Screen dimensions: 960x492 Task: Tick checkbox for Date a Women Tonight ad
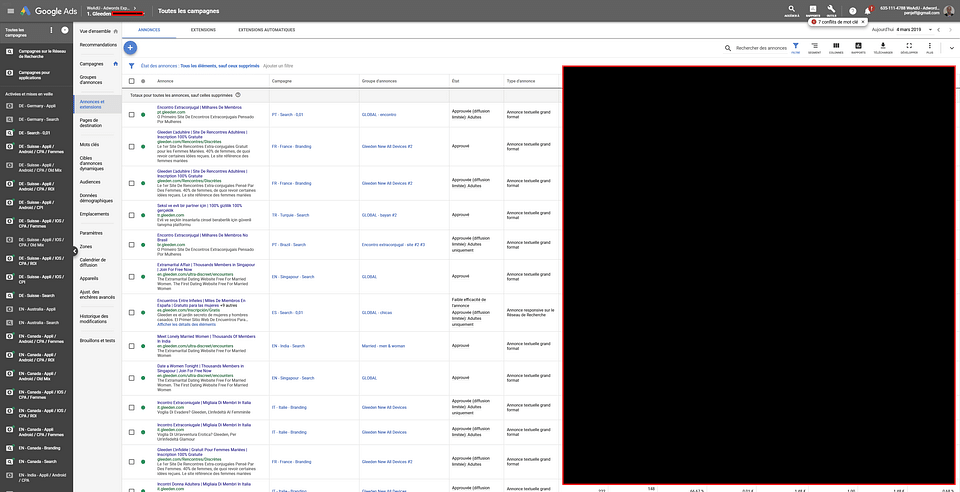(132, 378)
